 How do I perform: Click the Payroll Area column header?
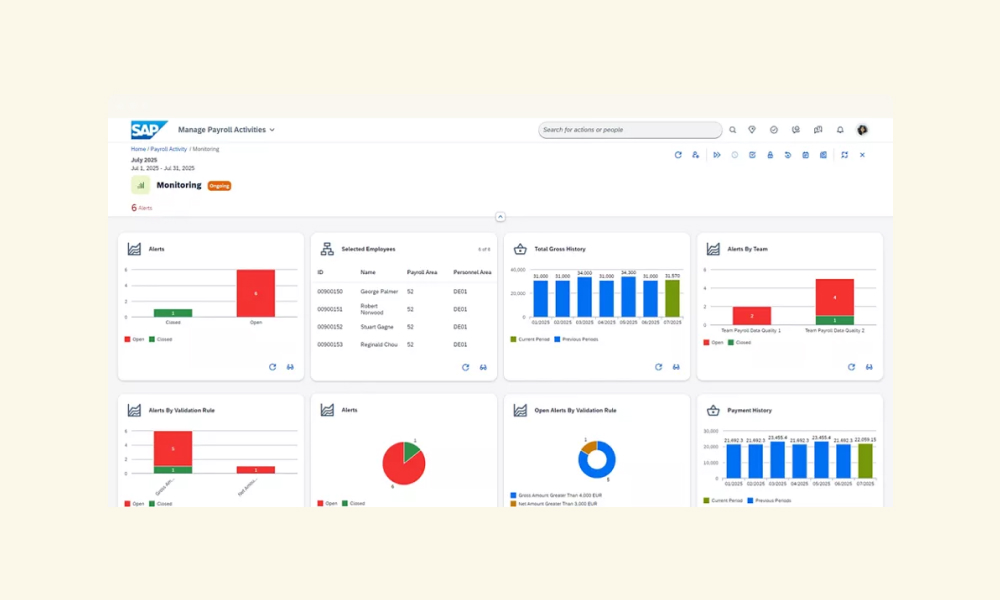422,272
